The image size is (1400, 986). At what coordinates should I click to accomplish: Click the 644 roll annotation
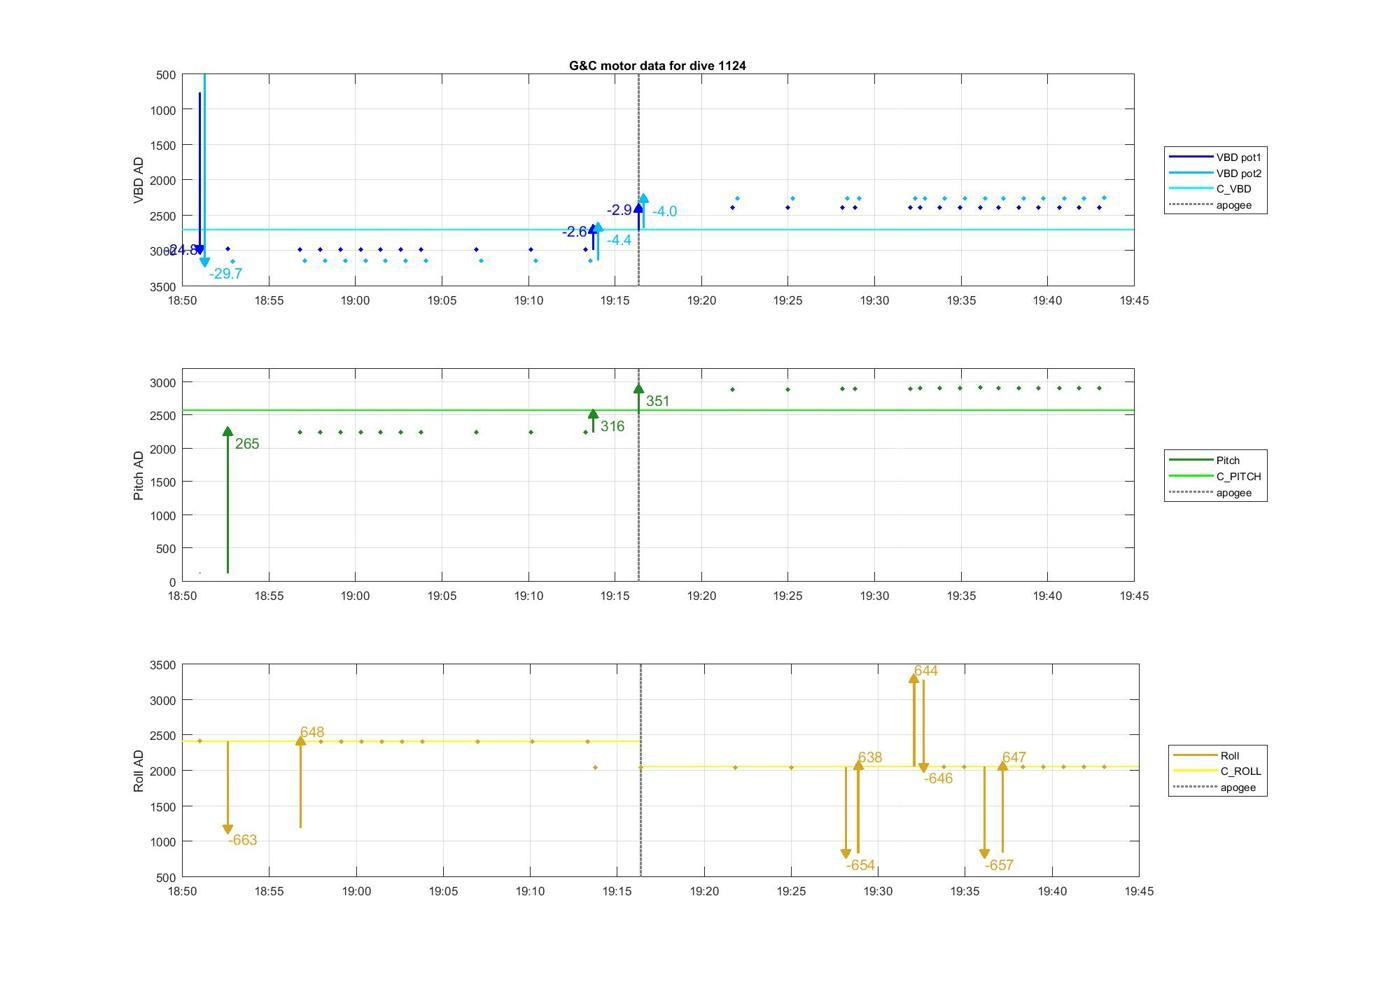(x=926, y=670)
